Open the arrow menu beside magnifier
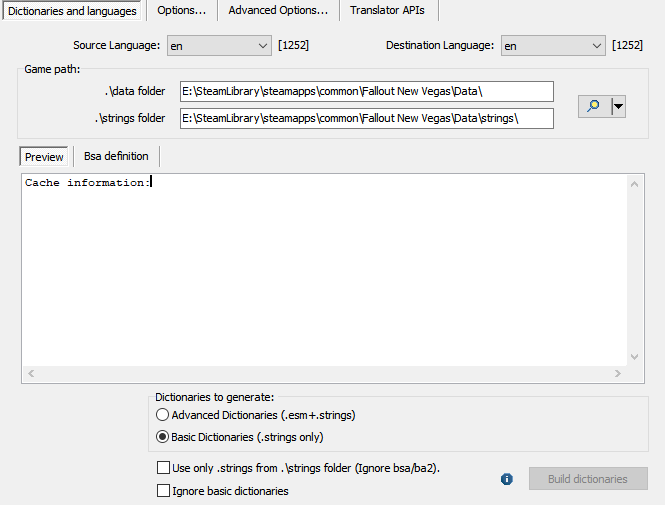This screenshot has width=665, height=505. pos(618,106)
